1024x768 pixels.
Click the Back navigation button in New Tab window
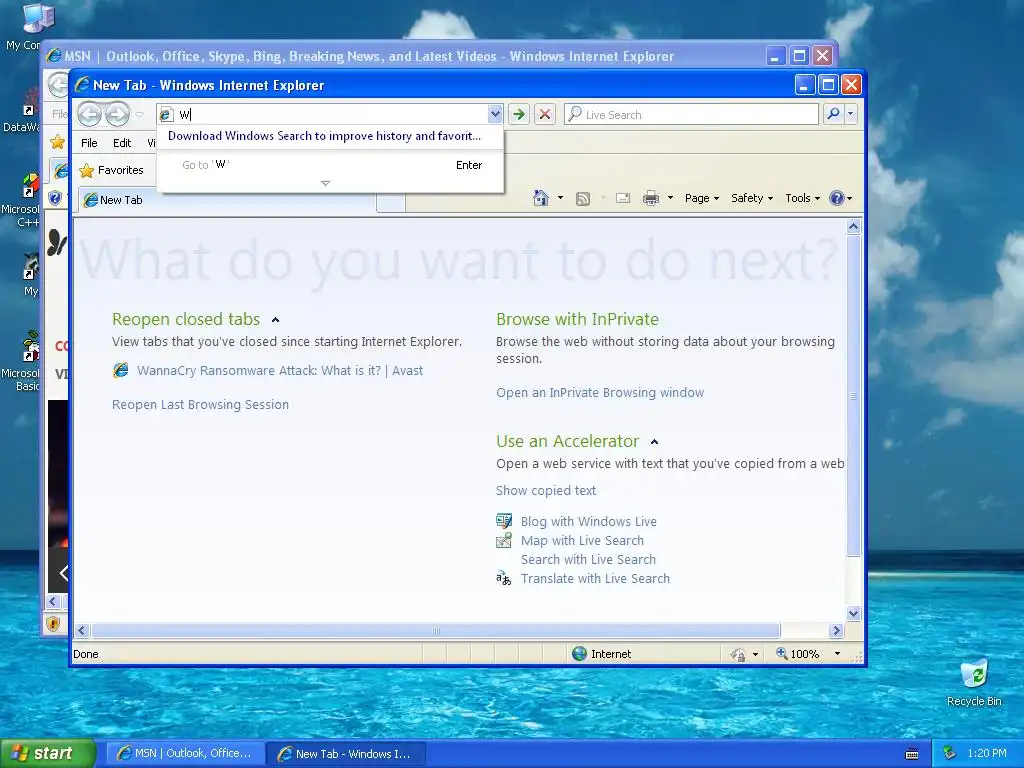click(x=89, y=115)
